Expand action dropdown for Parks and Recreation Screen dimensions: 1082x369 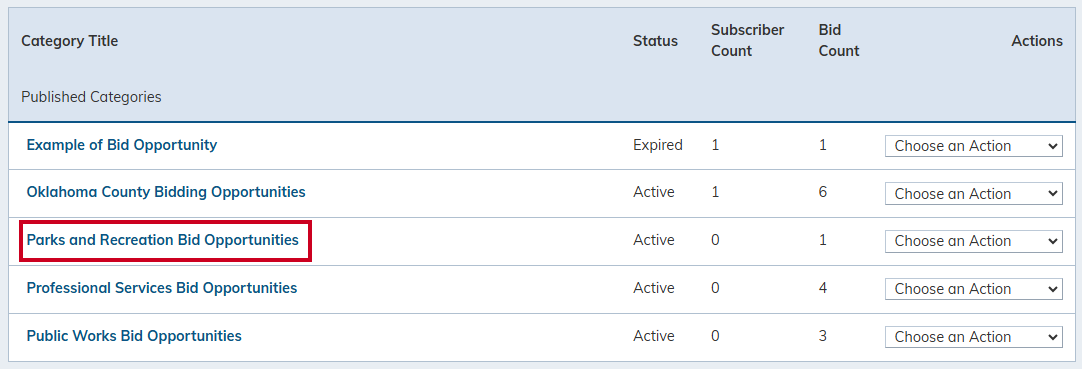point(974,241)
